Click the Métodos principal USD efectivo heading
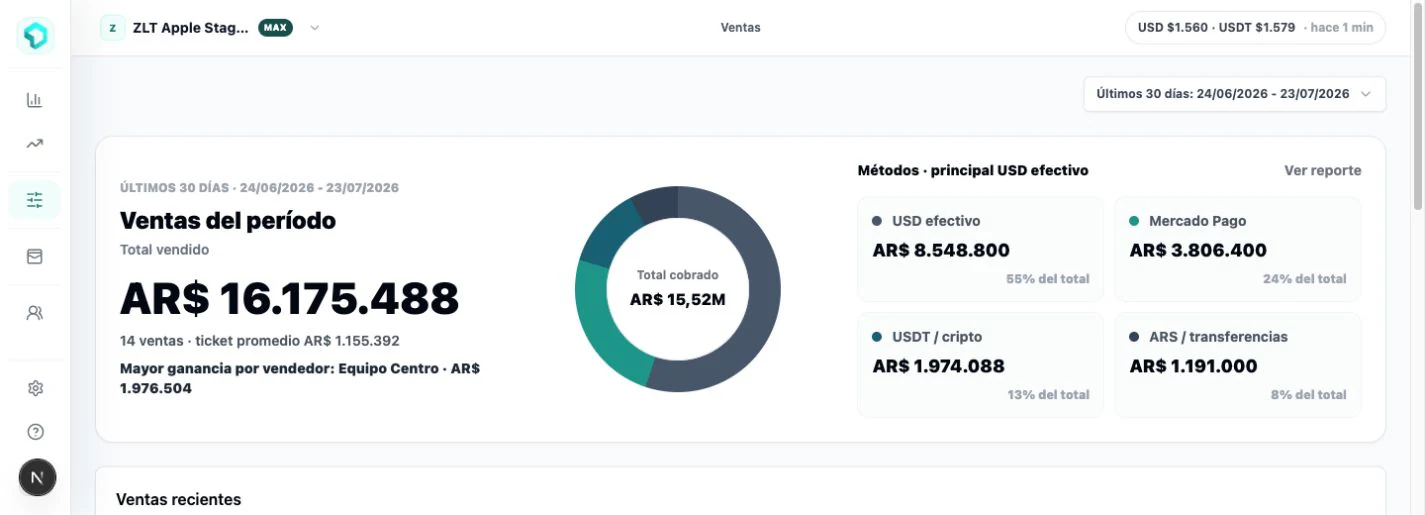Viewport: 1425px width, 515px height. point(973,171)
